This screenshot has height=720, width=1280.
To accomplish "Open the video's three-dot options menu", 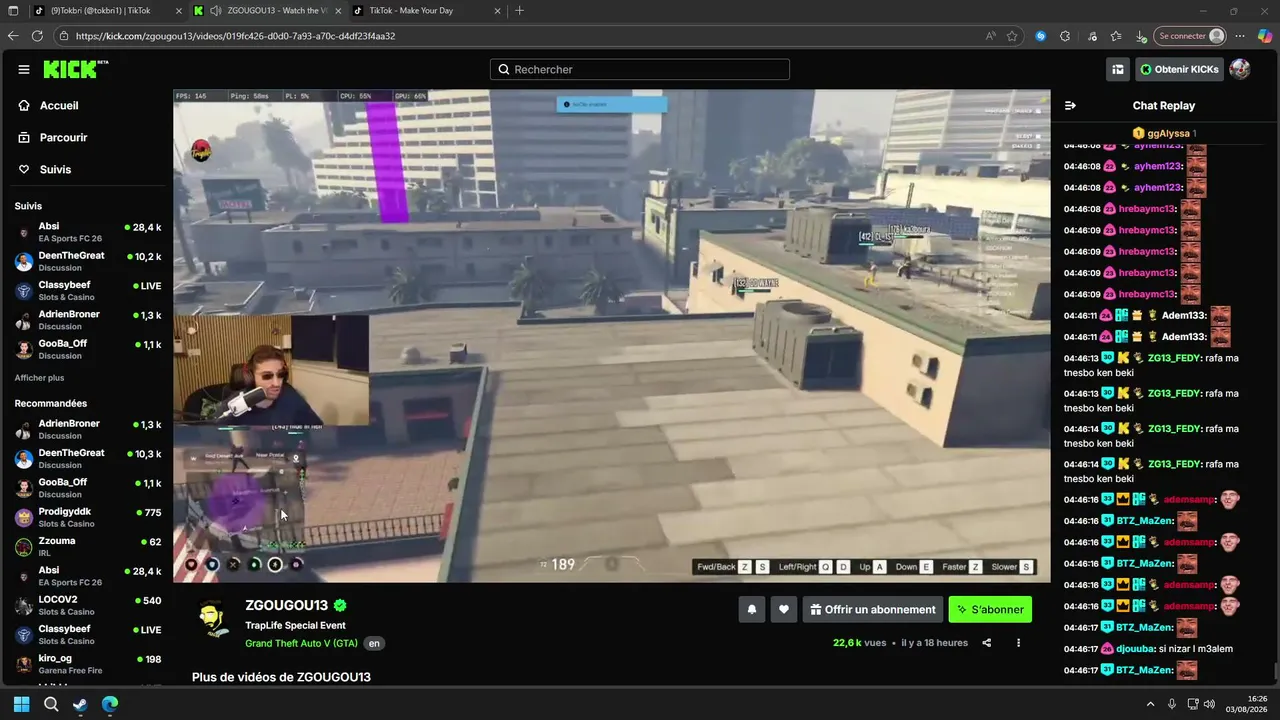I will coord(1019,643).
